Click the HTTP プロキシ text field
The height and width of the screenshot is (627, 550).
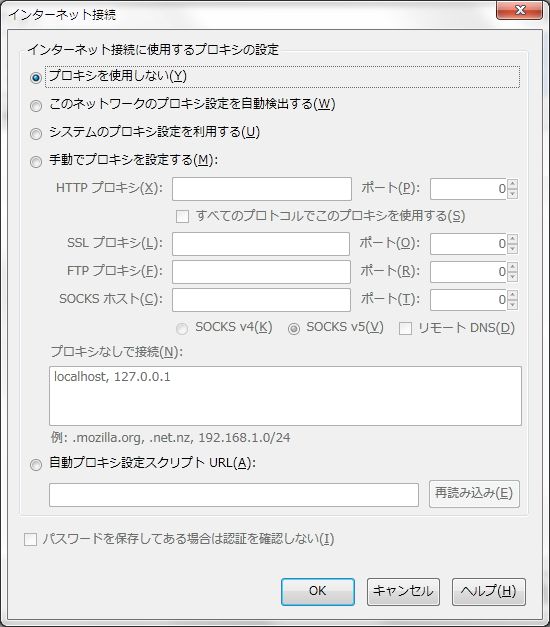click(262, 189)
